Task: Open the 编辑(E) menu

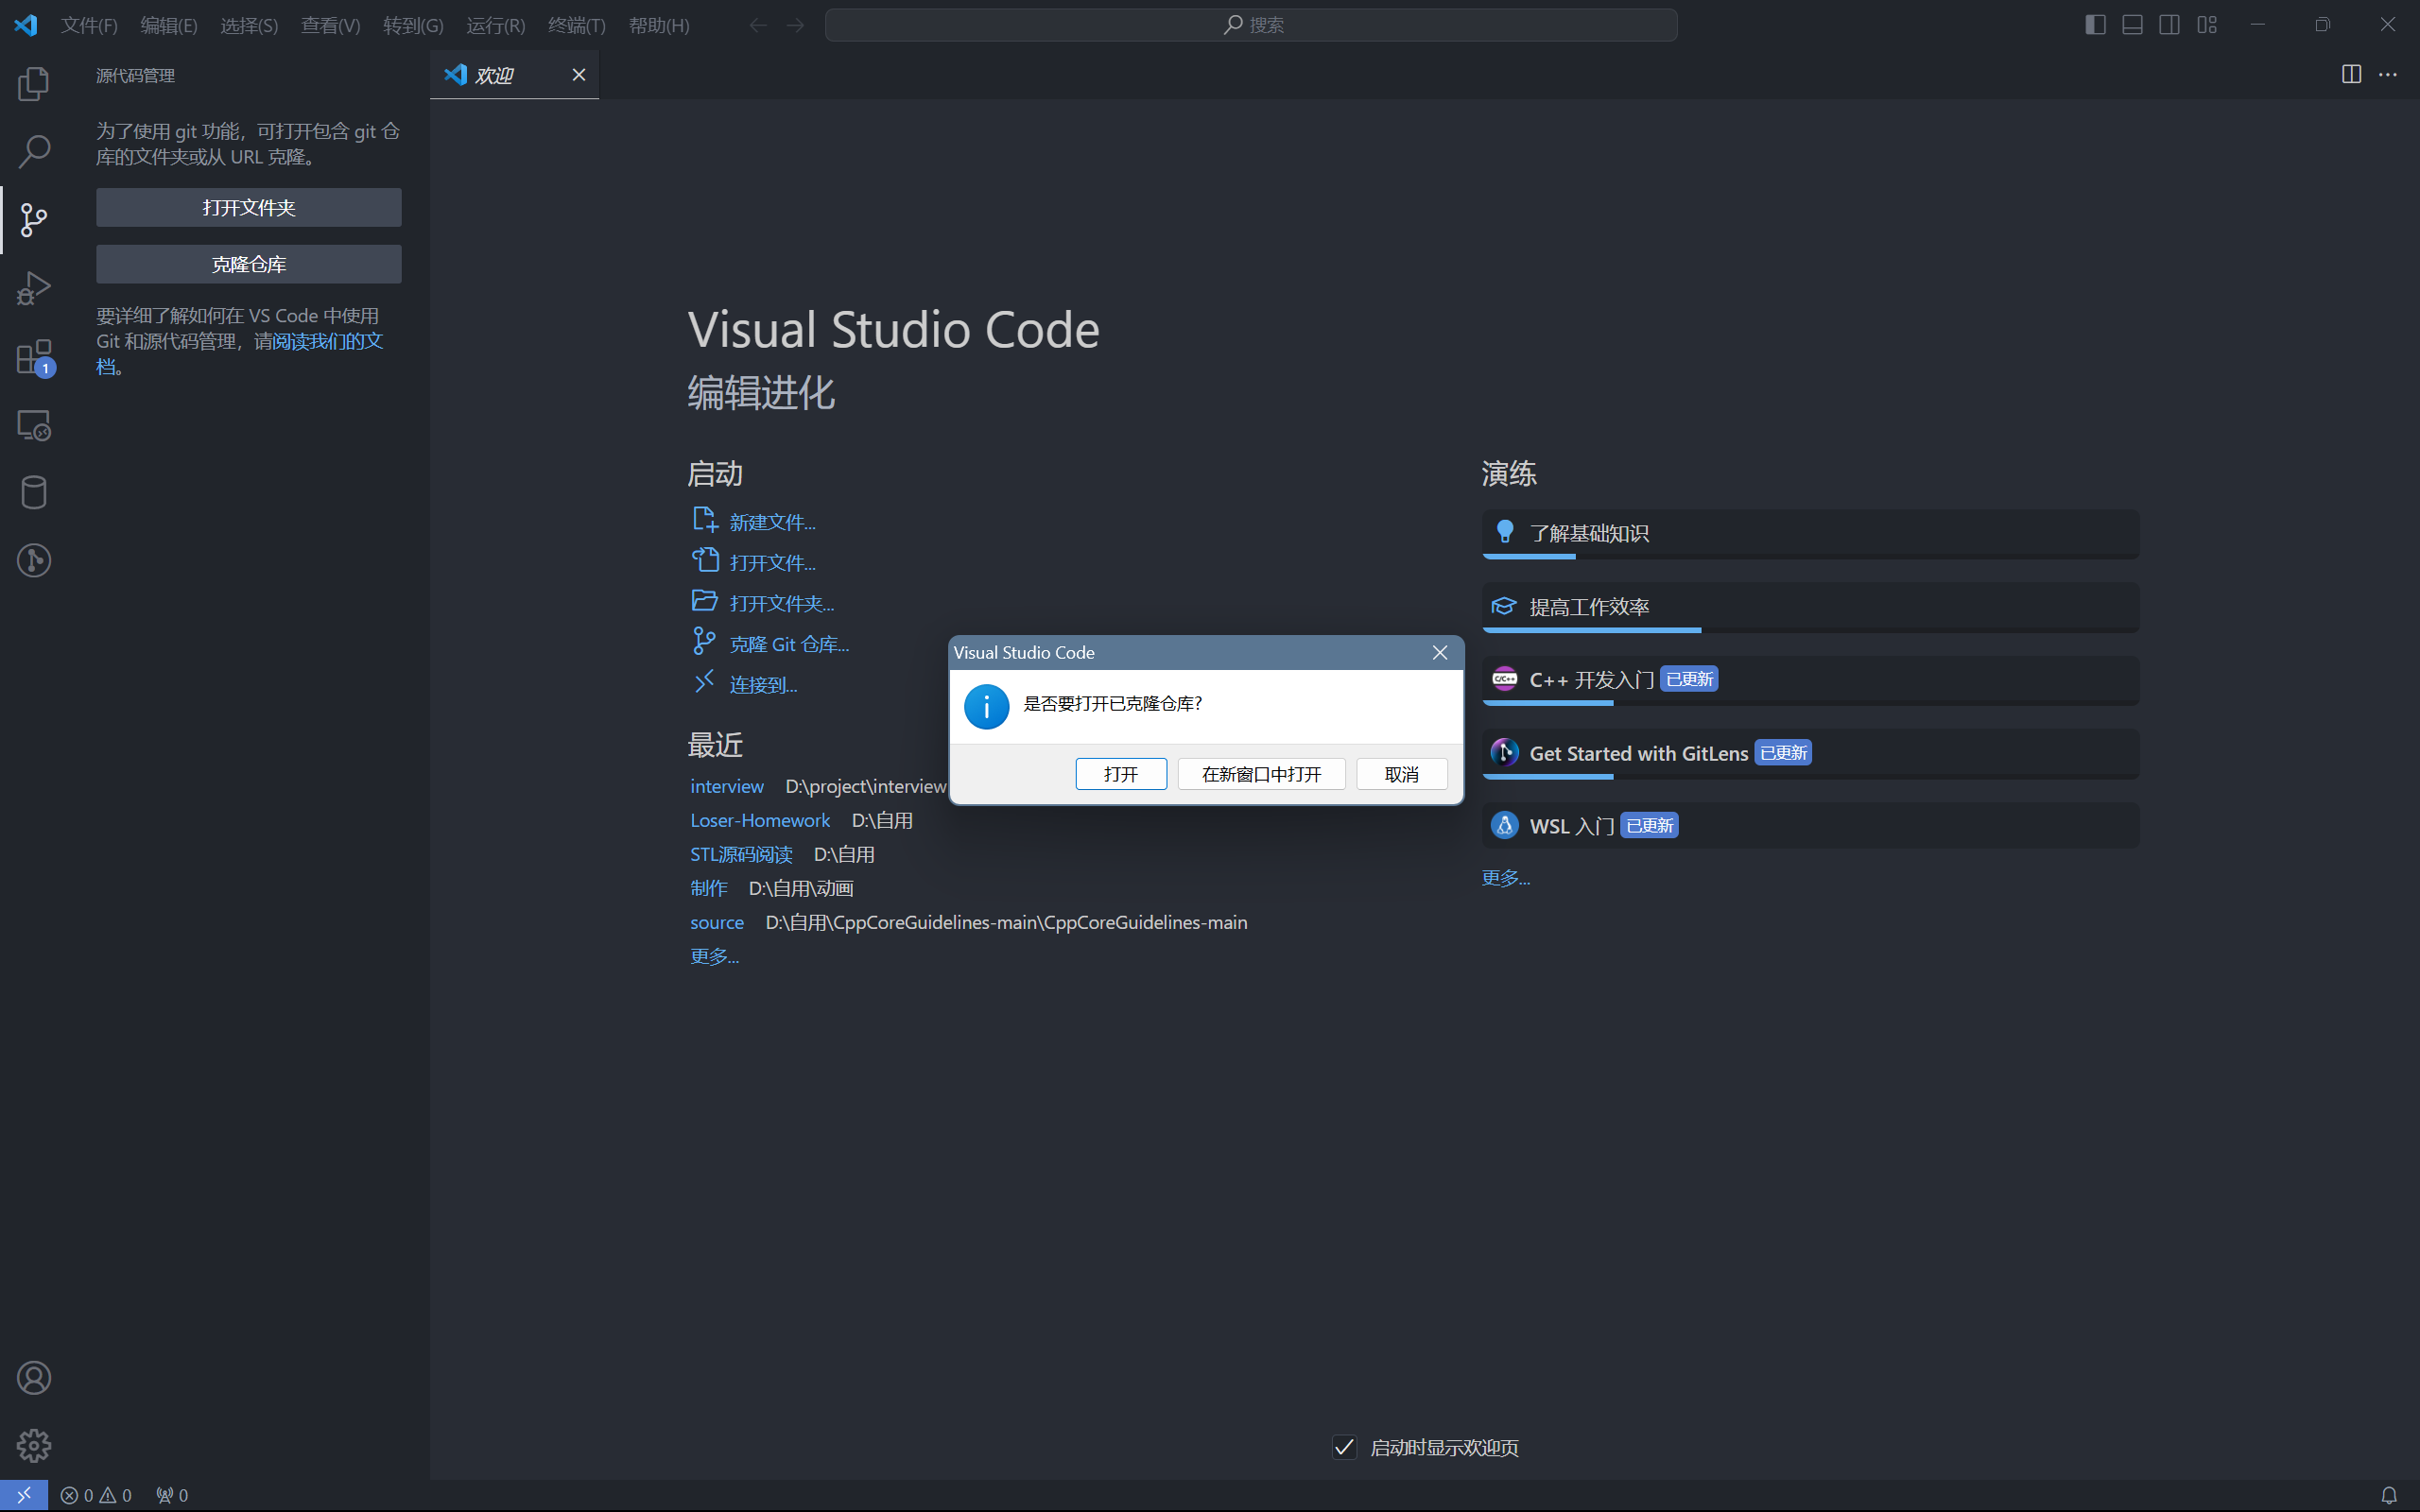Action: click(169, 25)
